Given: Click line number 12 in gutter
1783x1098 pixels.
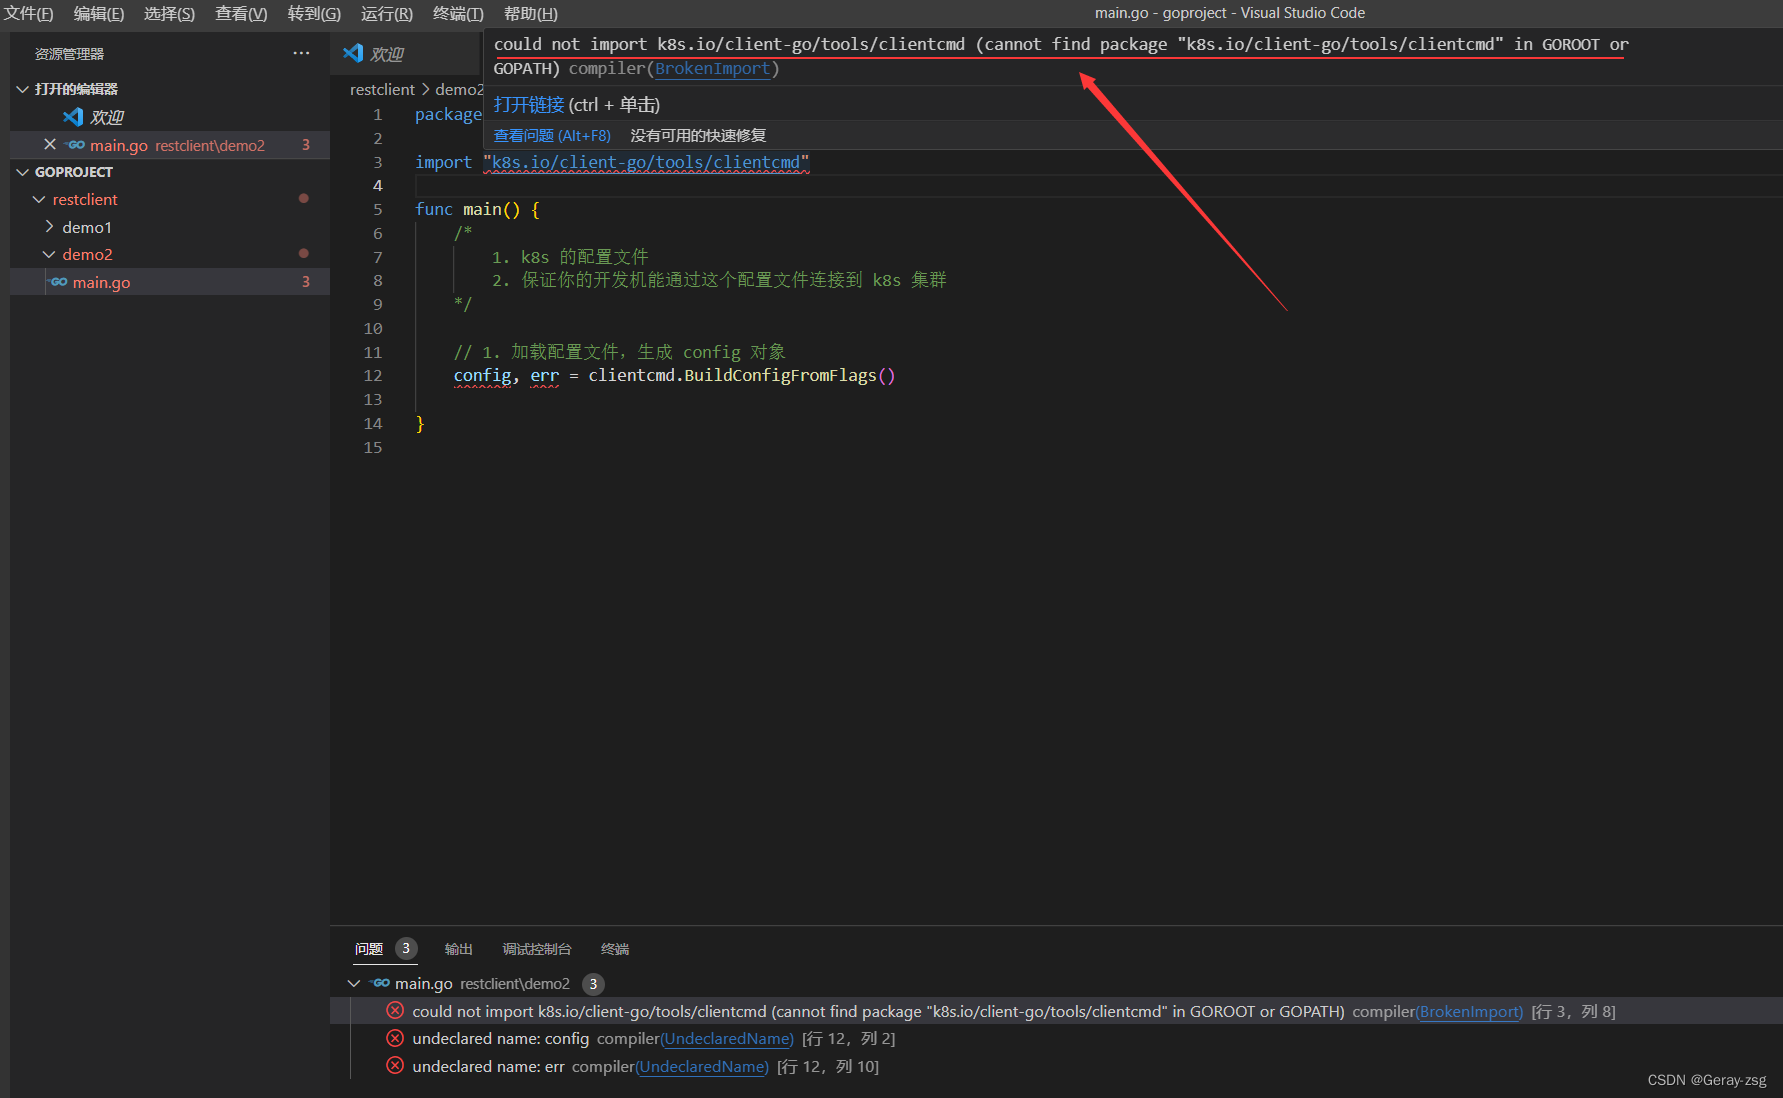Looking at the screenshot, I should click(373, 376).
